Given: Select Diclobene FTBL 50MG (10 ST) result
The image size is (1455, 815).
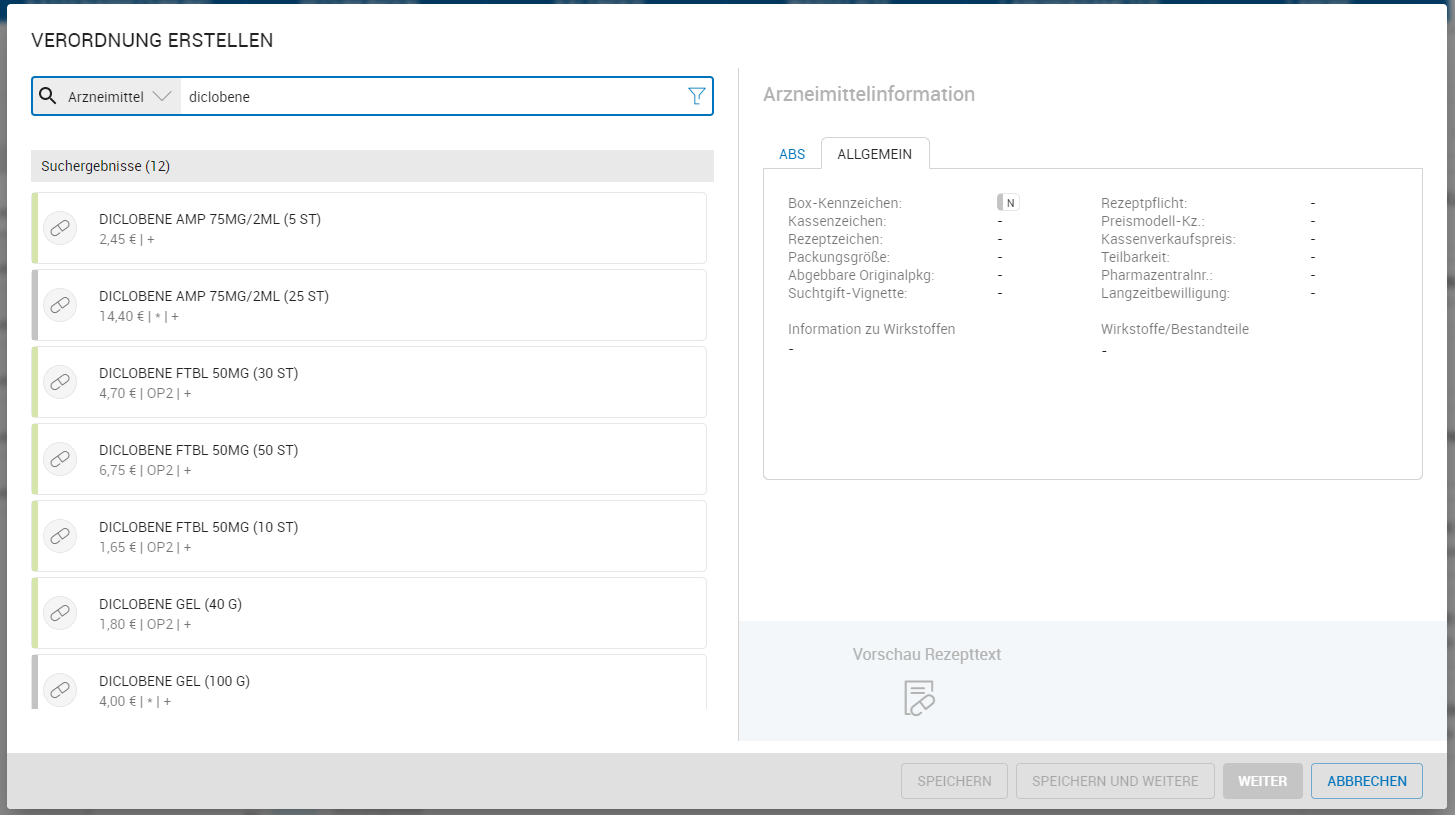Looking at the screenshot, I should pyautogui.click(x=380, y=536).
